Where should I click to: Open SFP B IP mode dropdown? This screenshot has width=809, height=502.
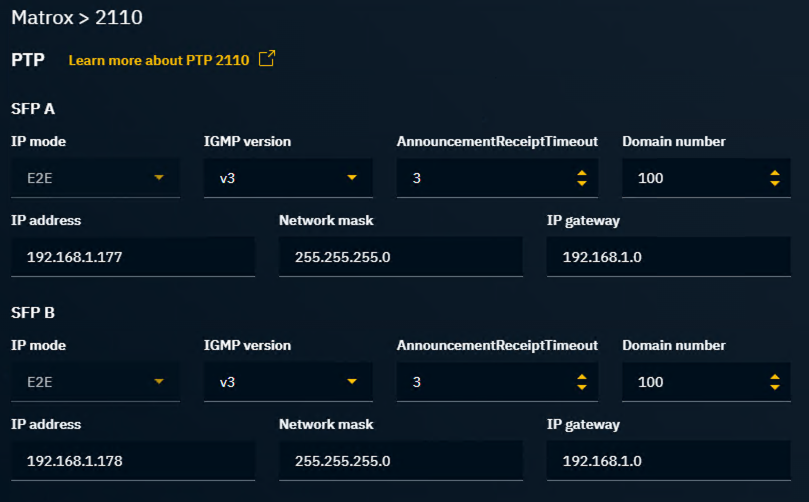tap(96, 382)
